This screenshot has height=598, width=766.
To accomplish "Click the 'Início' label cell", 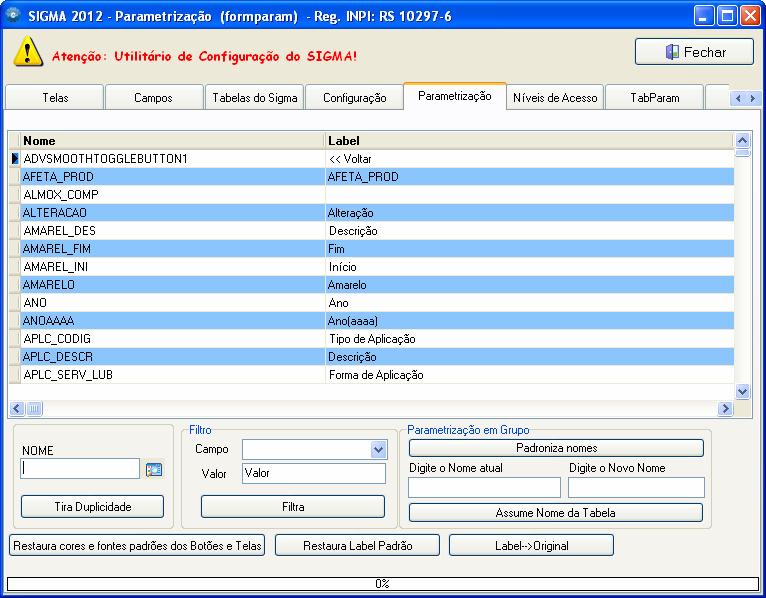I will coord(530,267).
